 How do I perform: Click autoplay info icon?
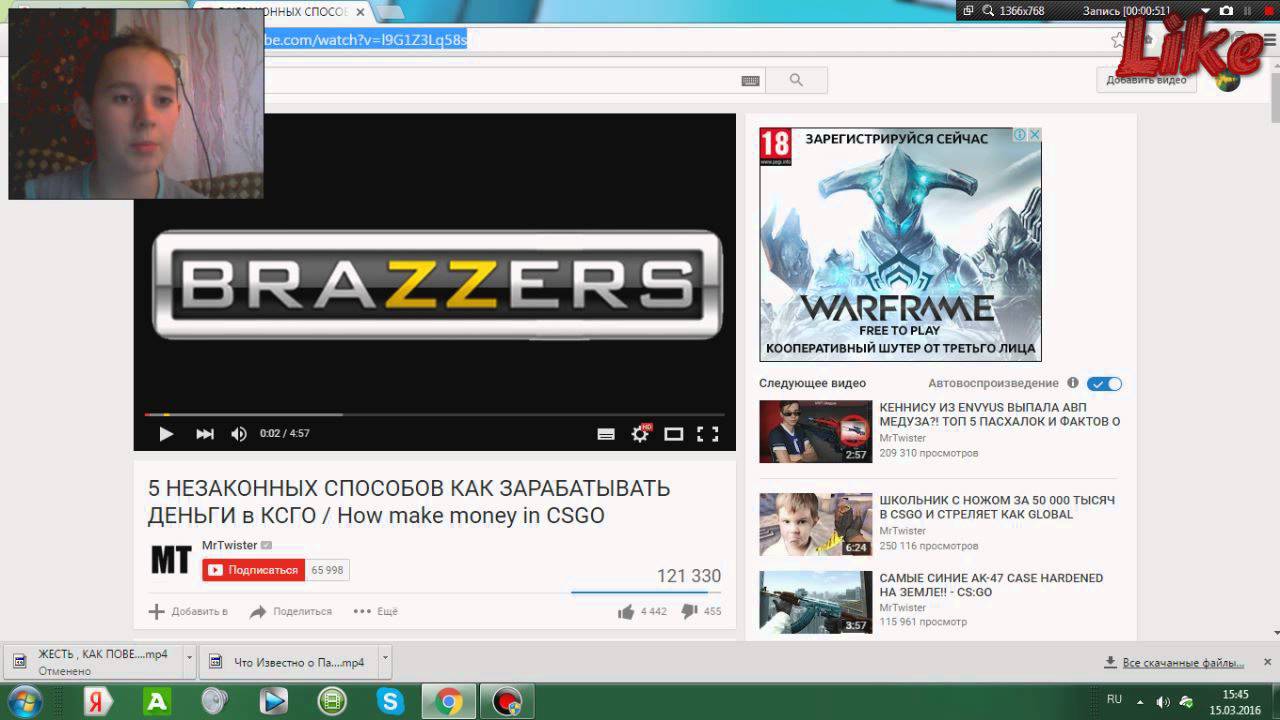click(1073, 383)
